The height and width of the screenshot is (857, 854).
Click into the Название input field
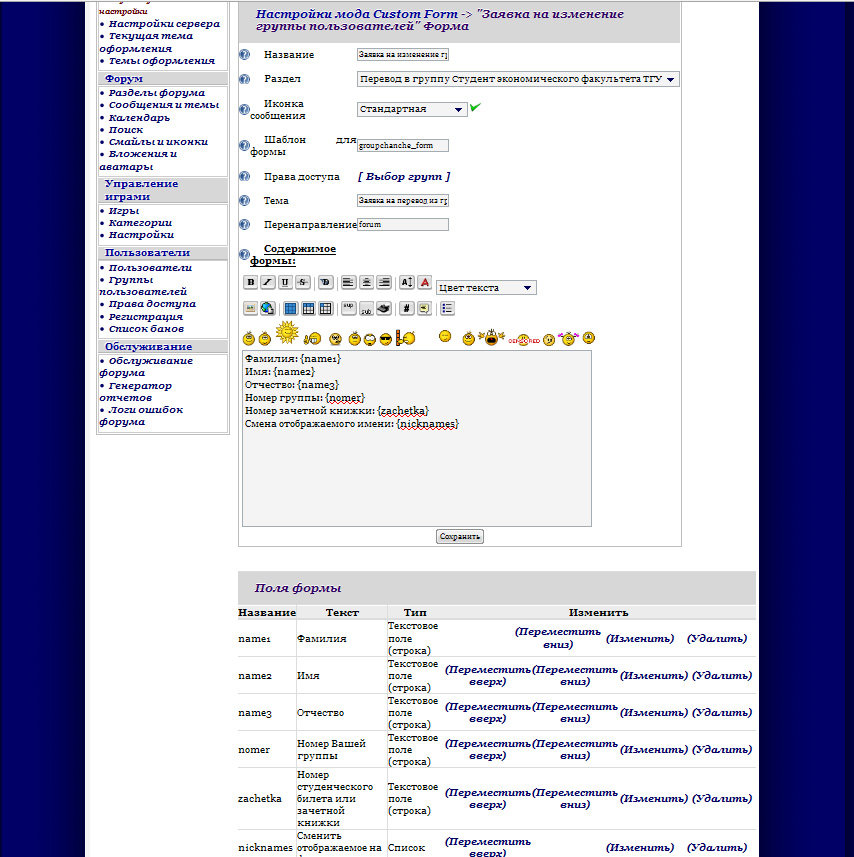[403, 55]
